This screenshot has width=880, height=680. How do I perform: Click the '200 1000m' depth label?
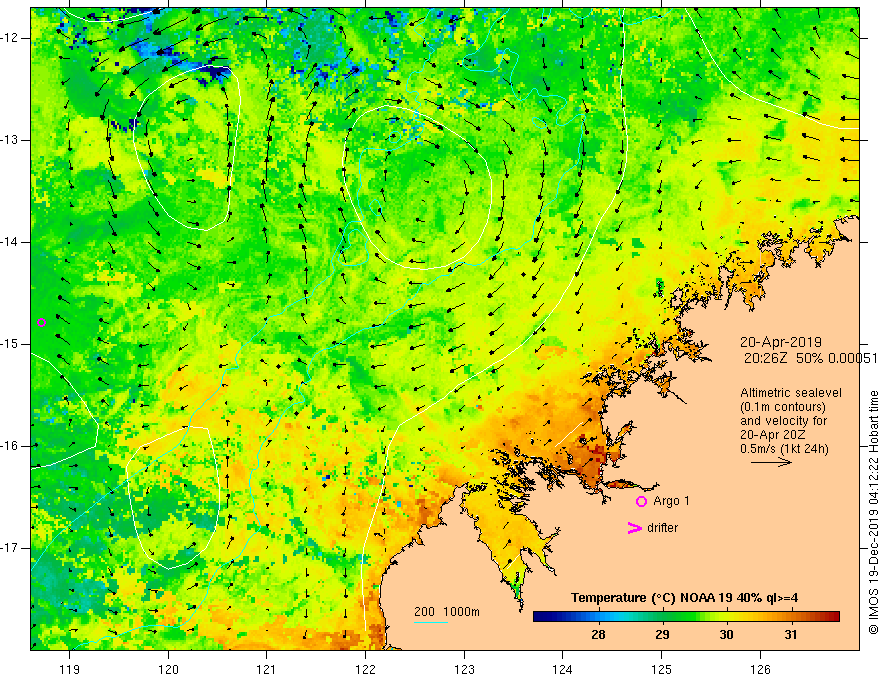(x=447, y=612)
